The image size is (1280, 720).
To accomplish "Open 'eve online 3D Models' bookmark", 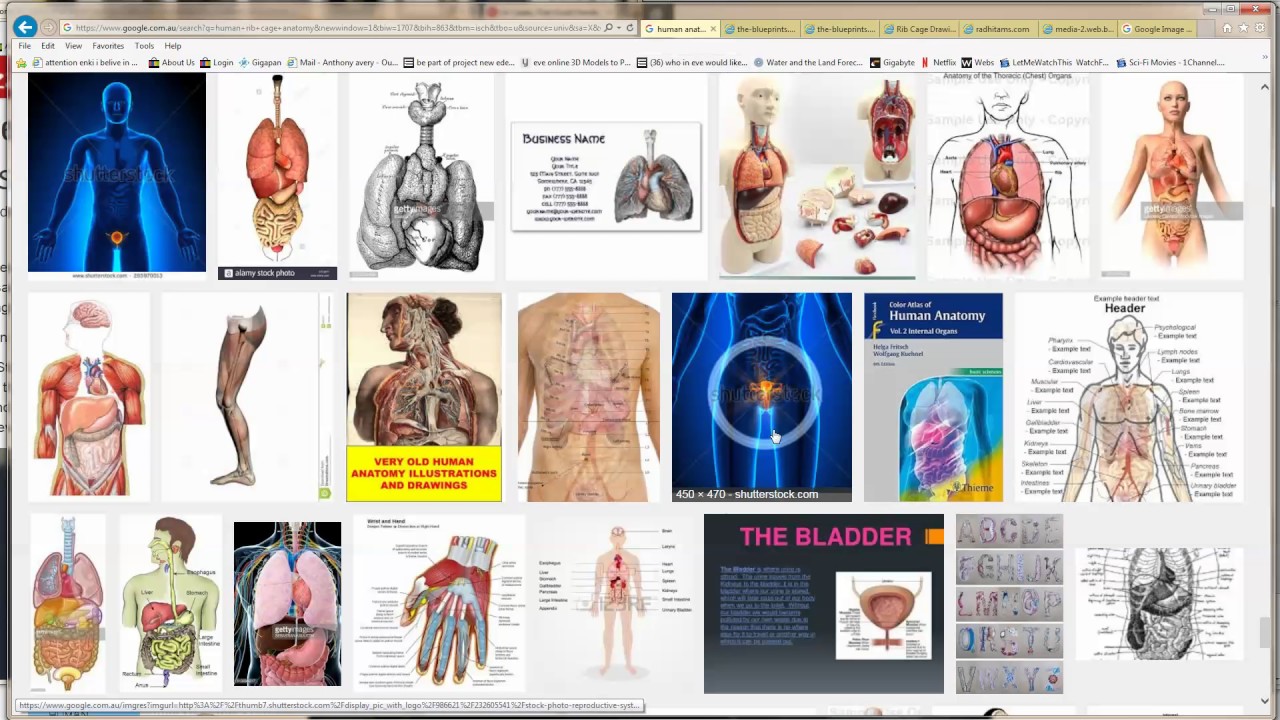I will 577,62.
